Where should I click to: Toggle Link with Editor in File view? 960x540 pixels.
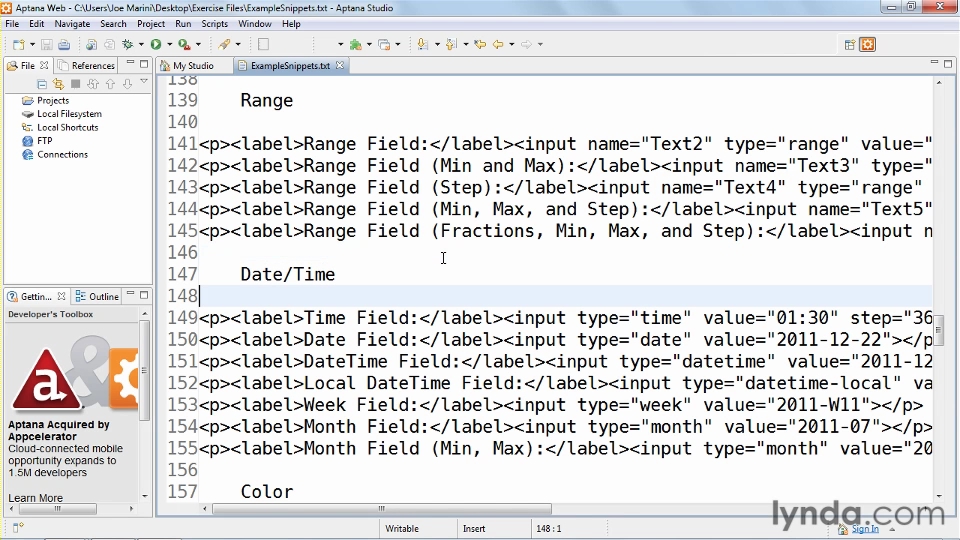pos(59,84)
